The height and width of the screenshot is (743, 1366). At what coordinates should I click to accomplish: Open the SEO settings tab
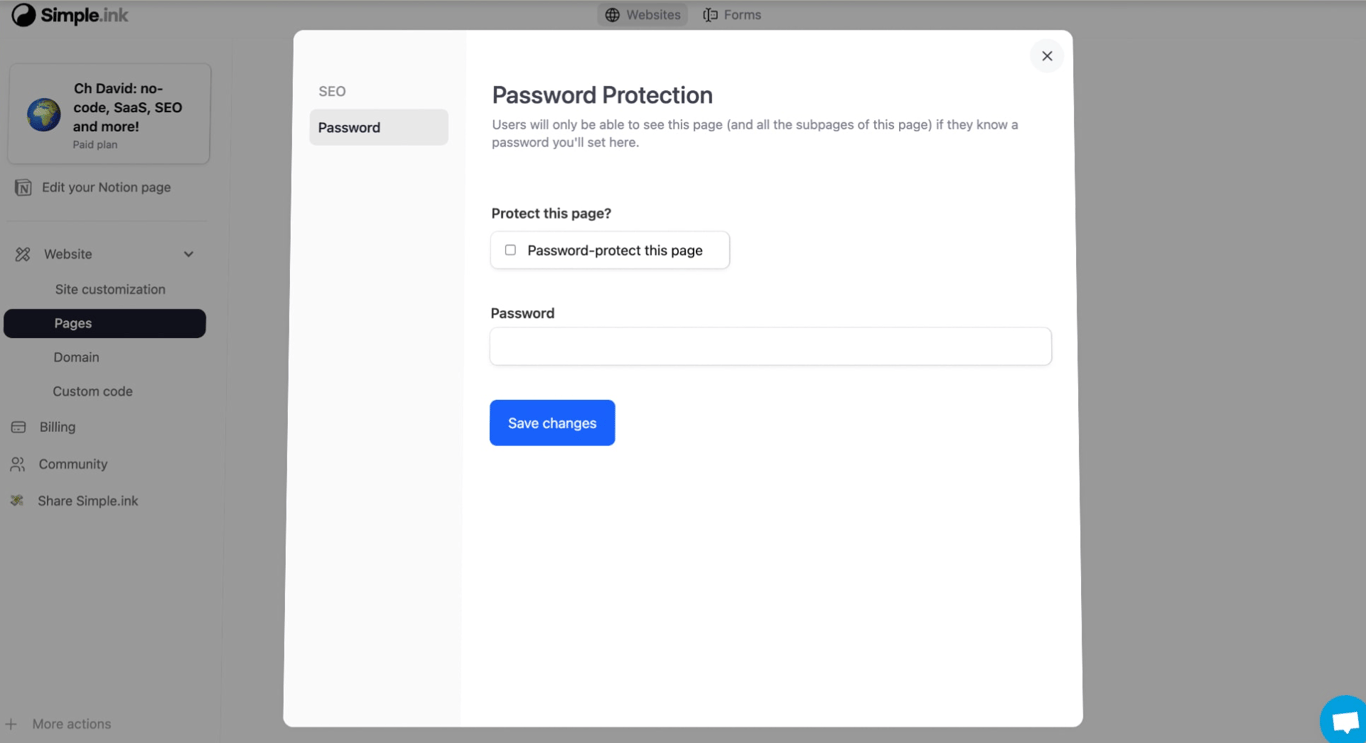(332, 91)
